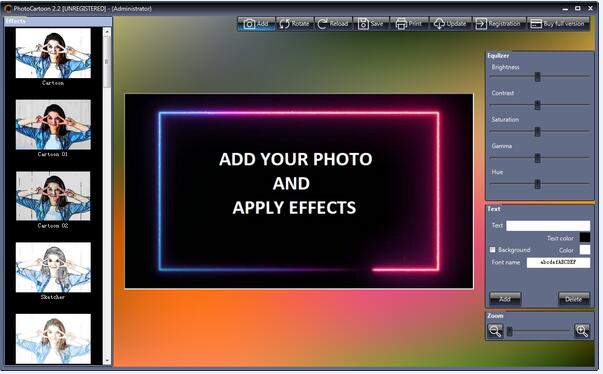This screenshot has width=603, height=374.
Task: Save the image with Save button
Action: coord(371,24)
